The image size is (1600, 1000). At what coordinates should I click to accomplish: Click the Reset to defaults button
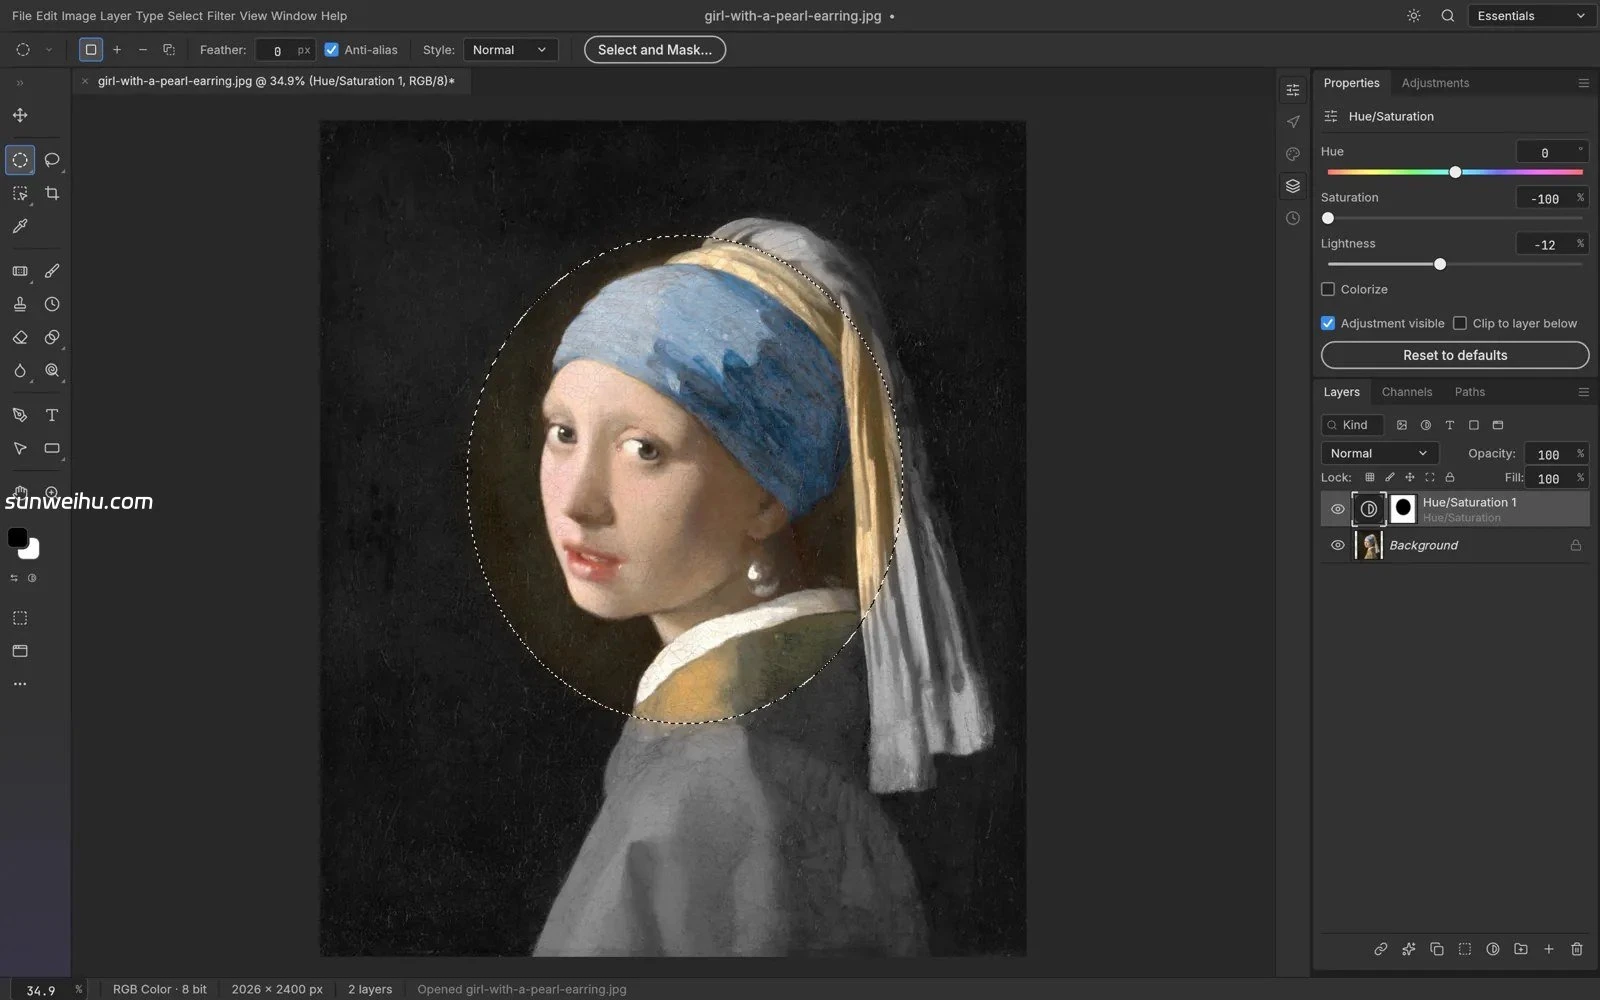tap(1454, 355)
